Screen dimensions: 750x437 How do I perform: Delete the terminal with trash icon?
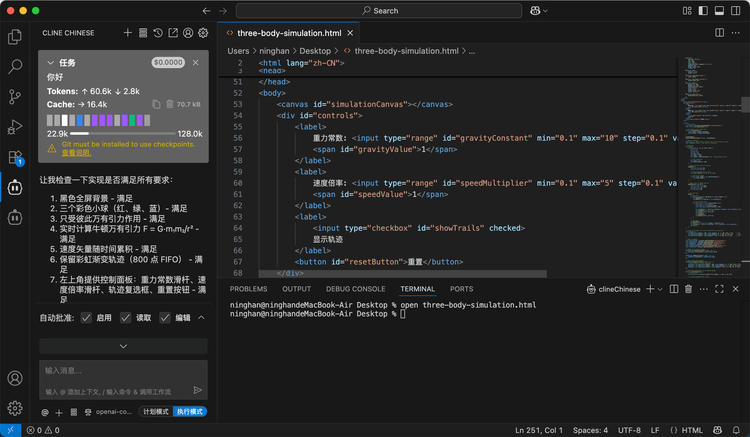(688, 289)
